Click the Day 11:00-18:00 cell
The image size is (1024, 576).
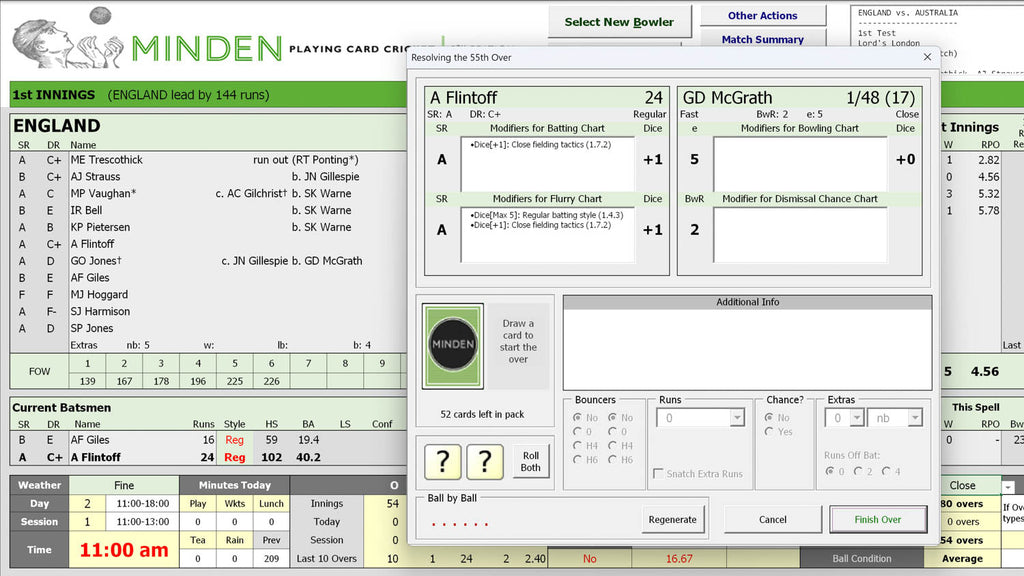pyautogui.click(x=142, y=504)
